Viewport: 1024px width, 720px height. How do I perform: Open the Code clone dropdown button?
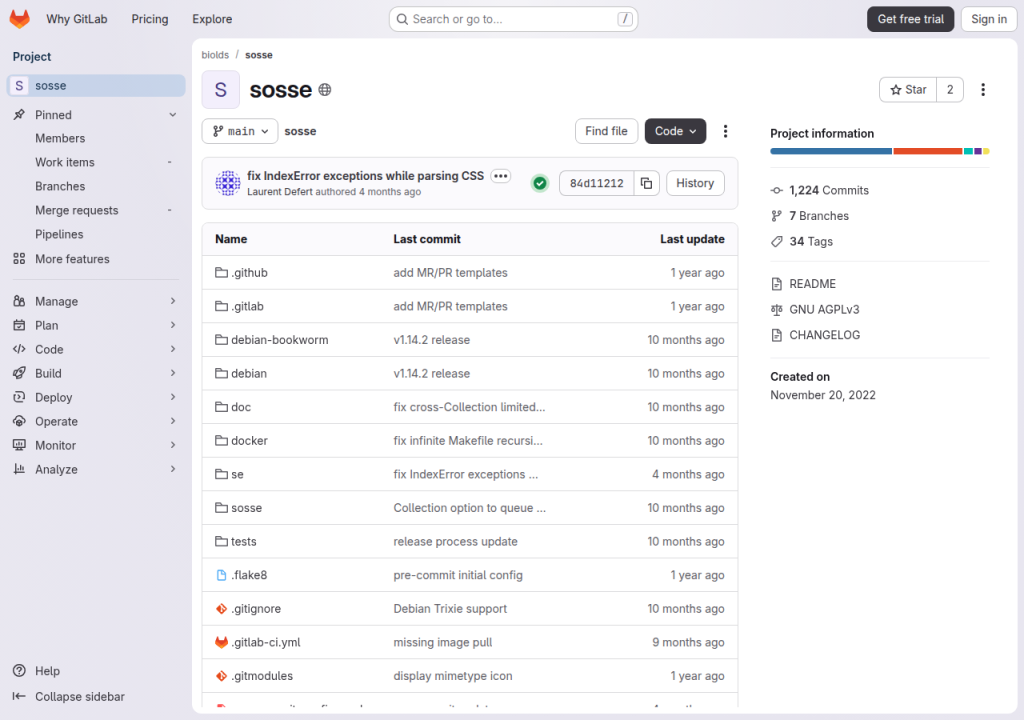(x=675, y=131)
